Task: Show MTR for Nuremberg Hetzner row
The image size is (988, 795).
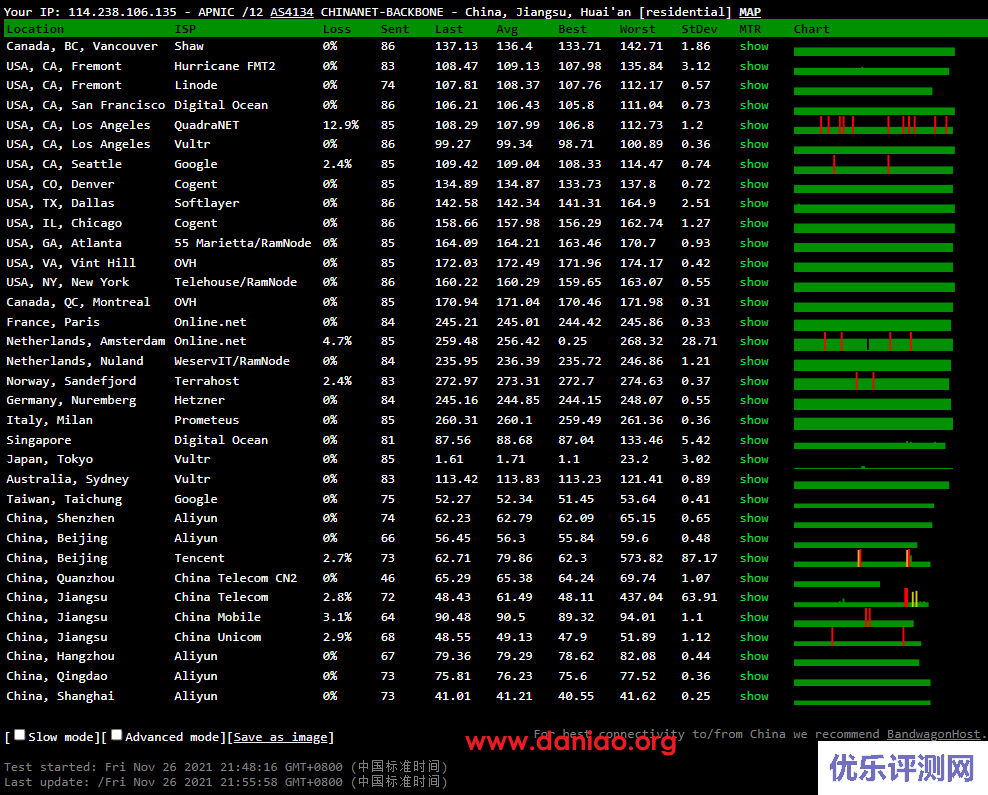Action: [754, 401]
